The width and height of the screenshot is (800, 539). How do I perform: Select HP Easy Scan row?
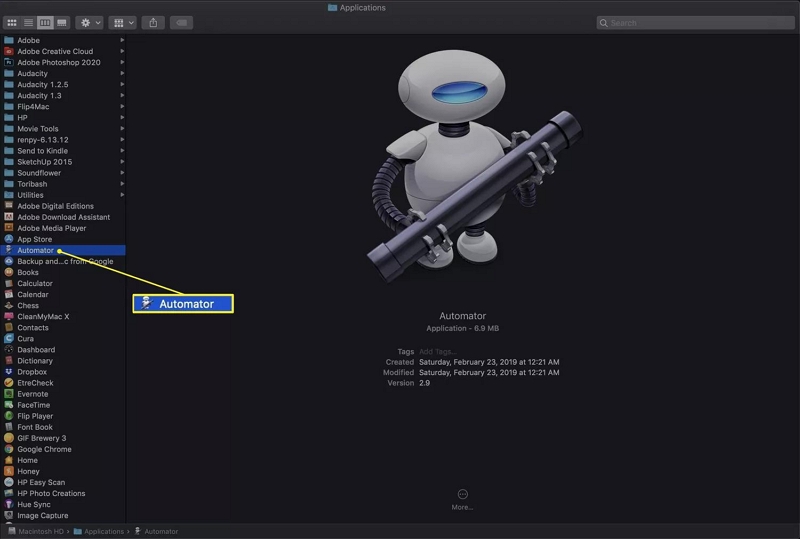pyautogui.click(x=63, y=482)
